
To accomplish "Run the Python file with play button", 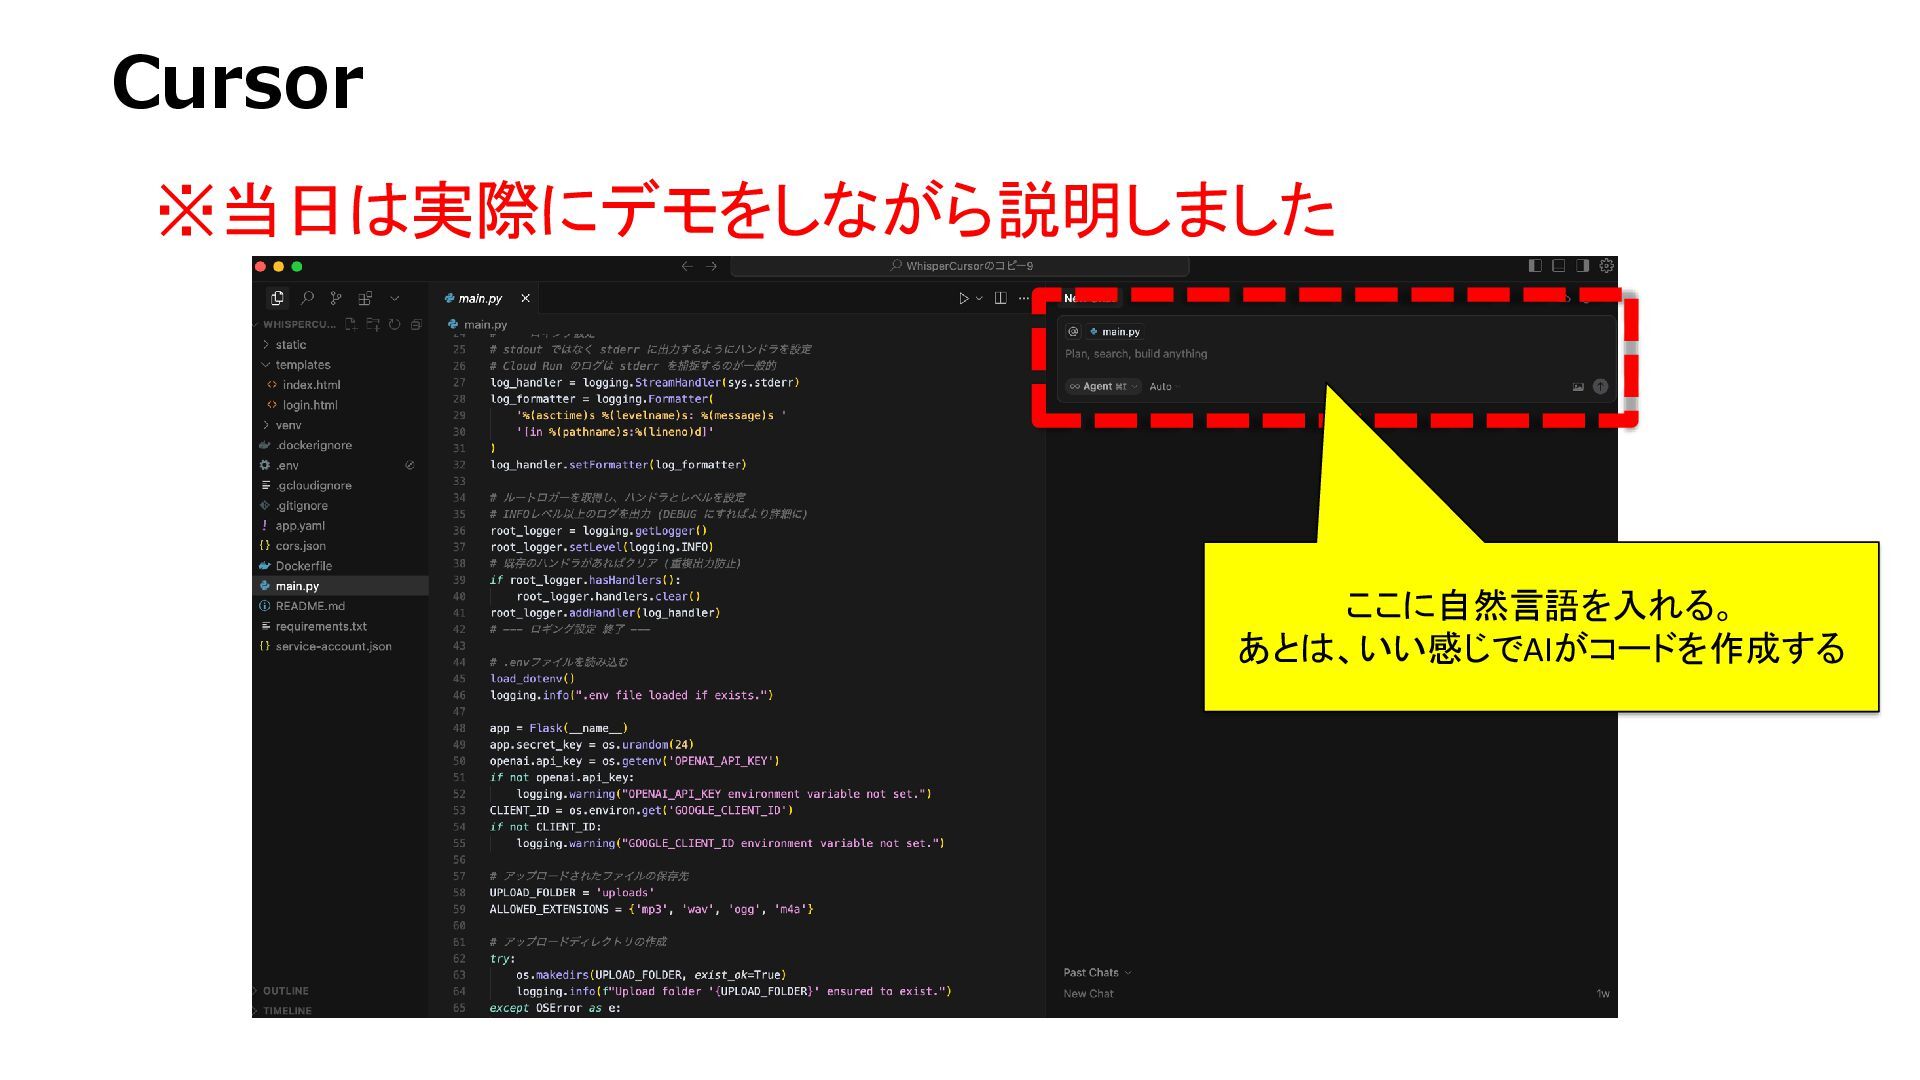I will pyautogui.click(x=963, y=298).
